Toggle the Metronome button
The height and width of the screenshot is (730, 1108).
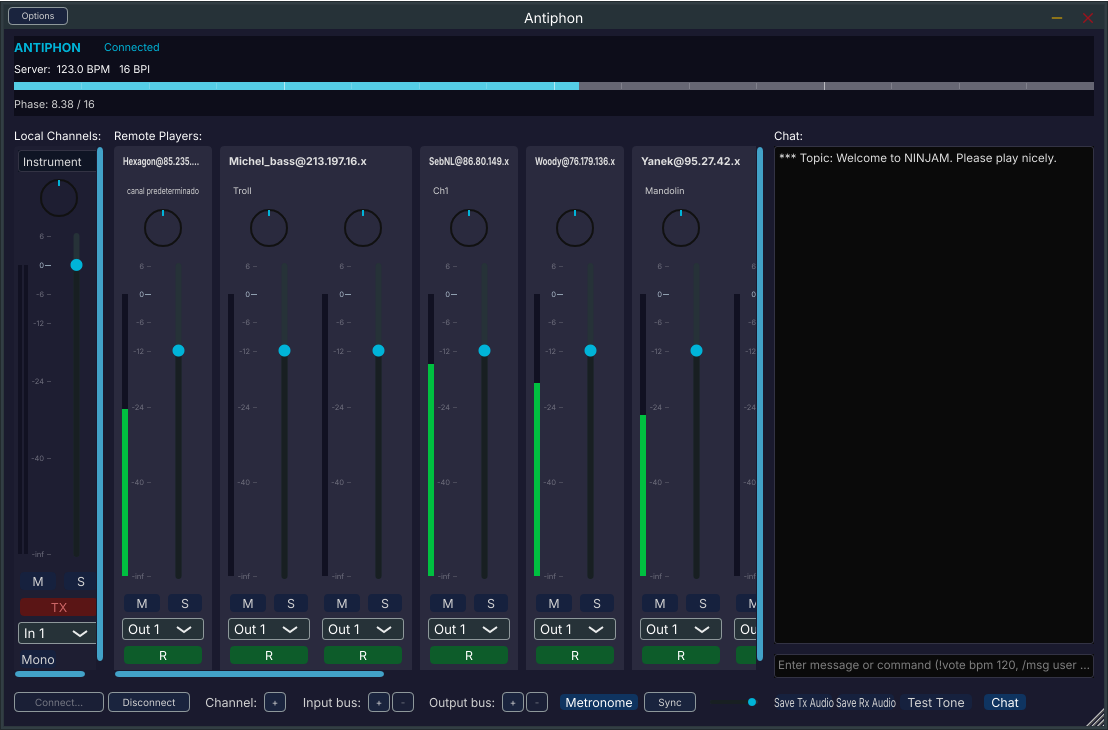tap(599, 702)
